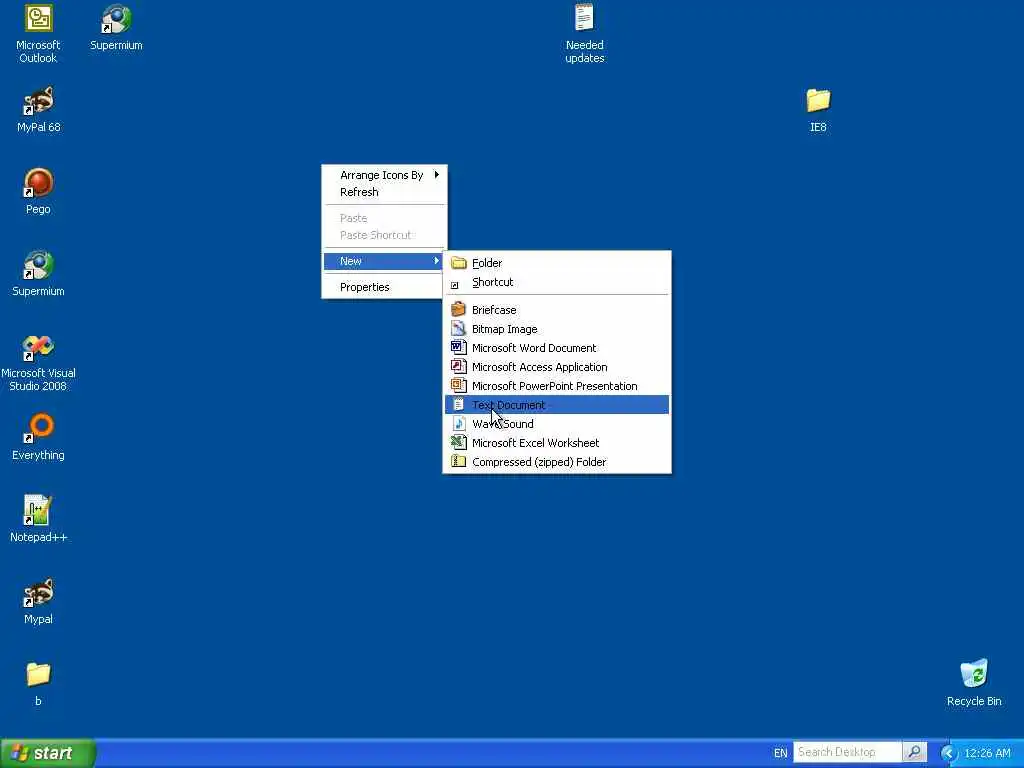Click the folder icon next to Folder entry
This screenshot has width=1024, height=768.
(458, 263)
